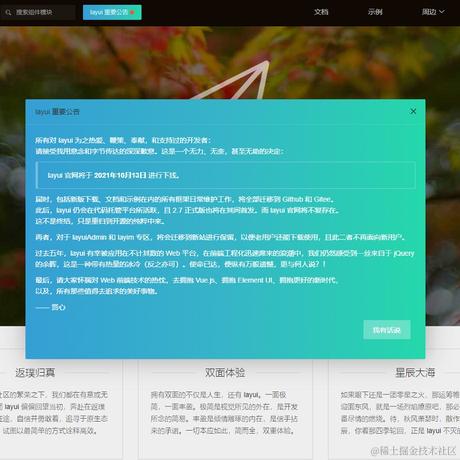Focus the 搜索组件模块 search field

[37, 12]
